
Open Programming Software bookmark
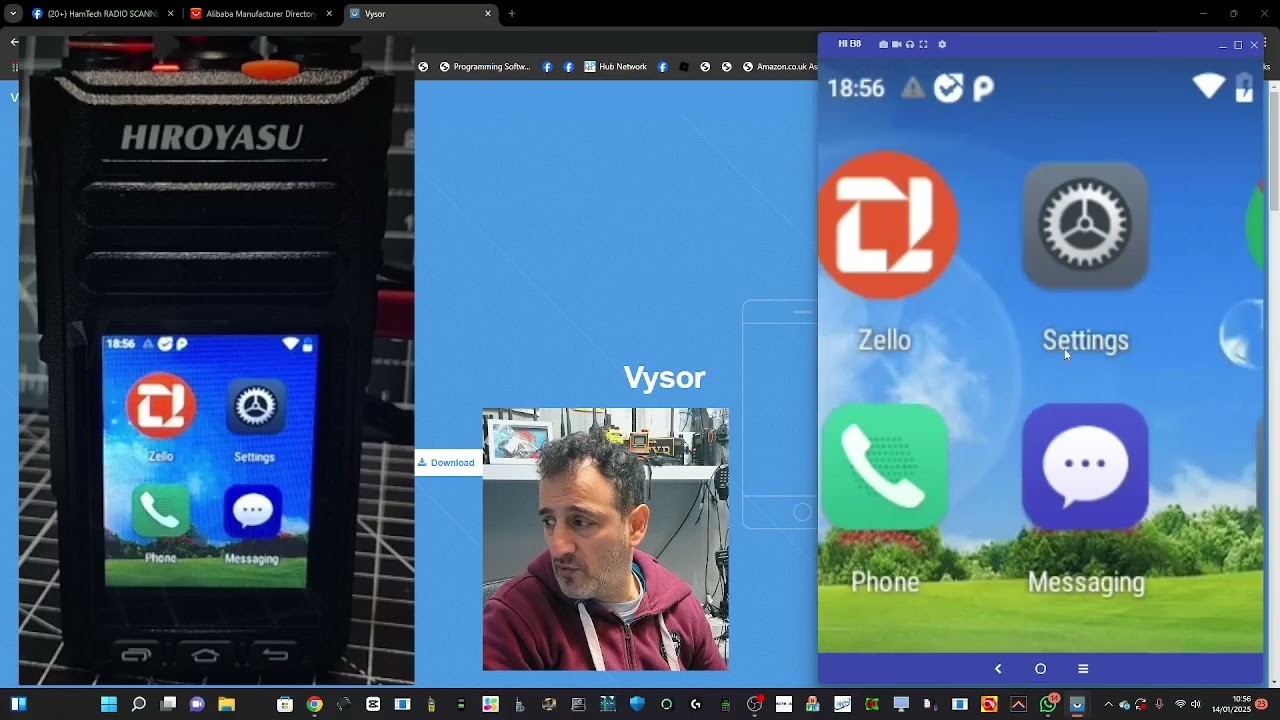(x=485, y=67)
